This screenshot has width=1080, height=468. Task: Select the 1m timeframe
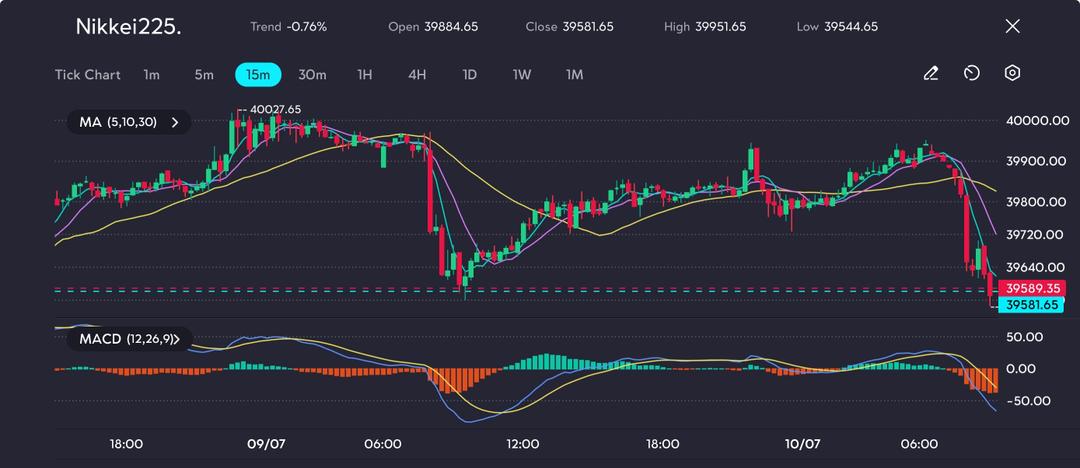(x=151, y=75)
